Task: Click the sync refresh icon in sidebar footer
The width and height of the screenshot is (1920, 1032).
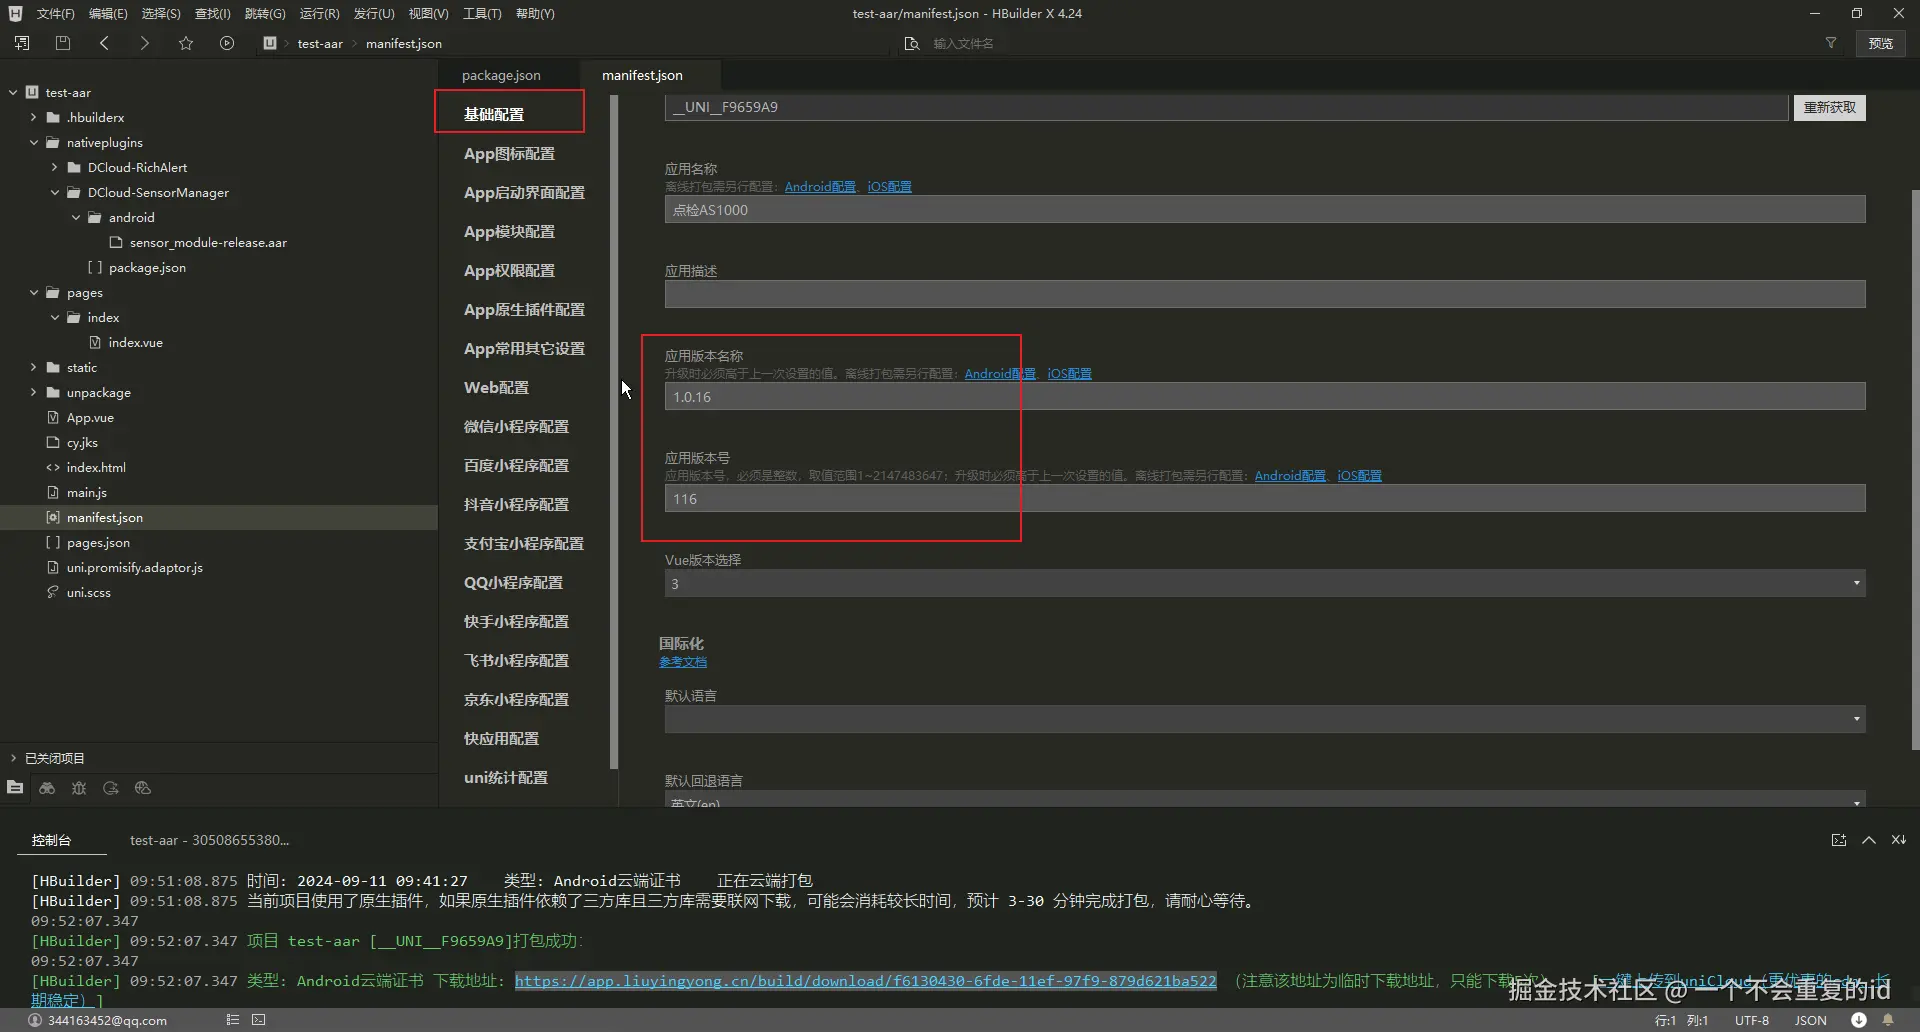Action: pyautogui.click(x=111, y=788)
